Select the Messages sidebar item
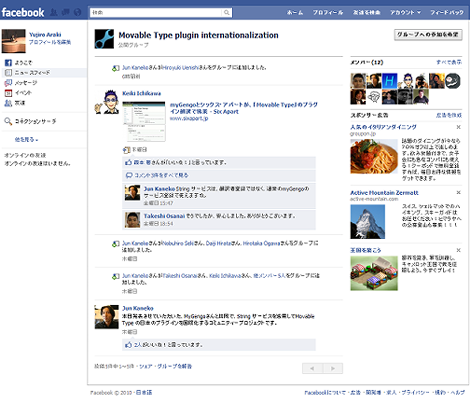Screen dimensions: 470x402 pyautogui.click(x=21, y=83)
